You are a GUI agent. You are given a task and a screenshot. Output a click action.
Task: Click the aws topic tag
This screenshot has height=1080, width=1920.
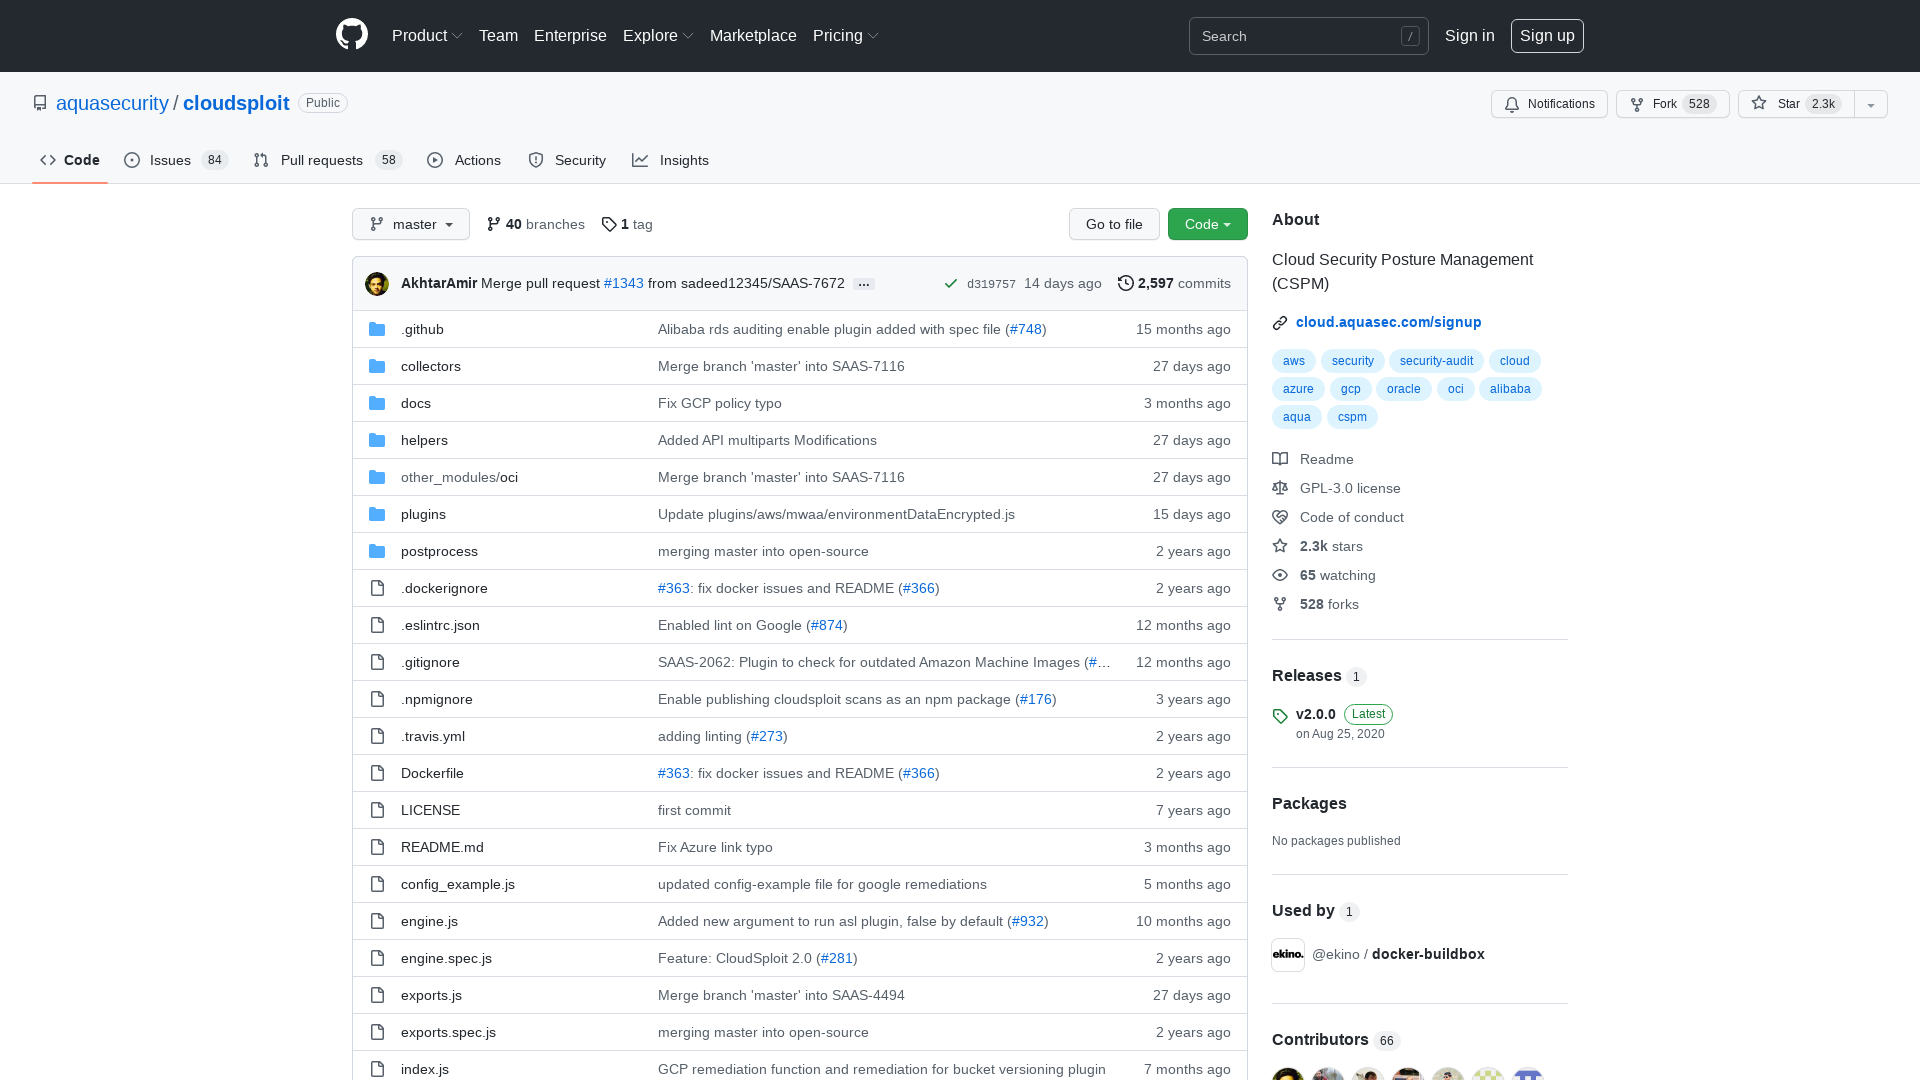[1294, 361]
